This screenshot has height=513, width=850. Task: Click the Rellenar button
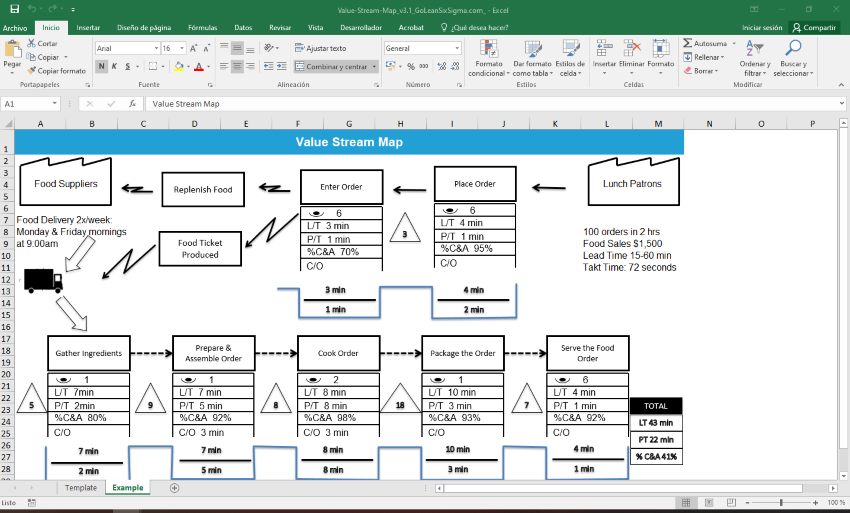point(704,57)
